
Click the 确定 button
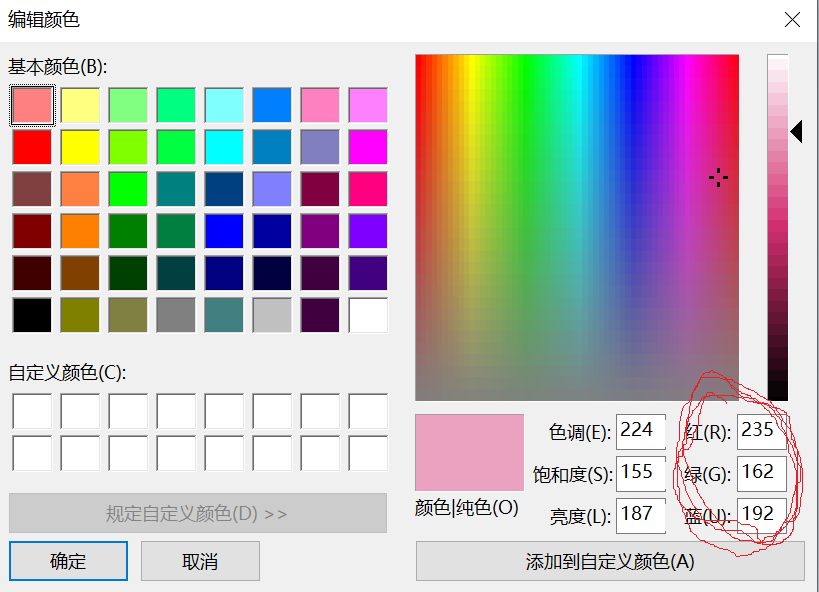tap(68, 561)
